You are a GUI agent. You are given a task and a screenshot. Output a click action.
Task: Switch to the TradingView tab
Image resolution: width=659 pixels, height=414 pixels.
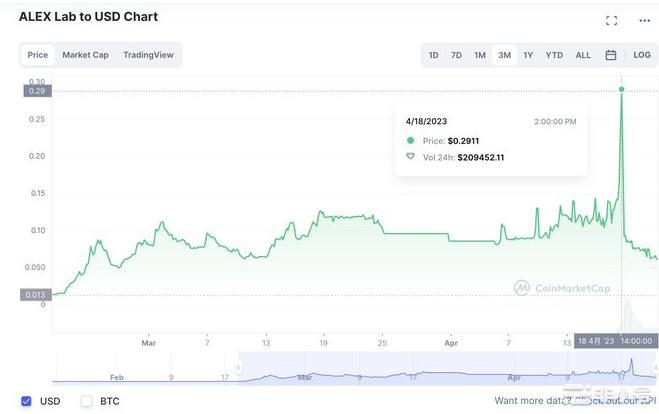point(148,55)
